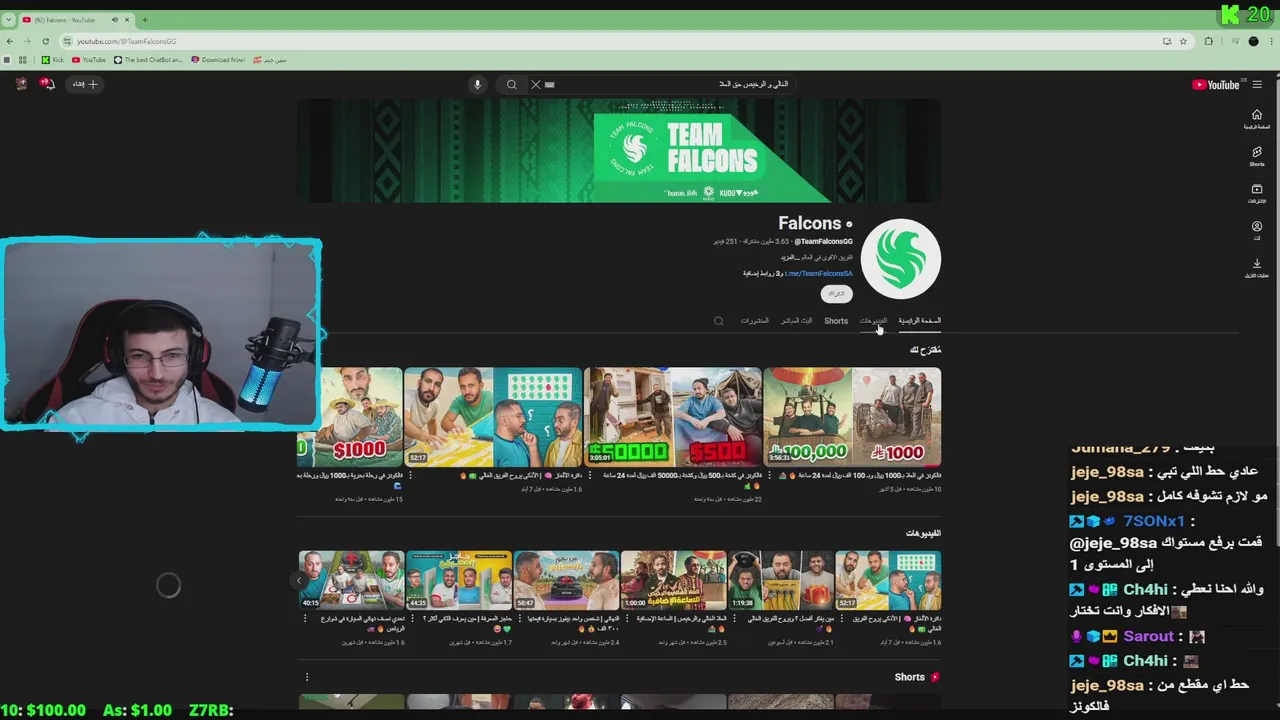Open a new browser tab
The image size is (1280, 720).
(145, 20)
